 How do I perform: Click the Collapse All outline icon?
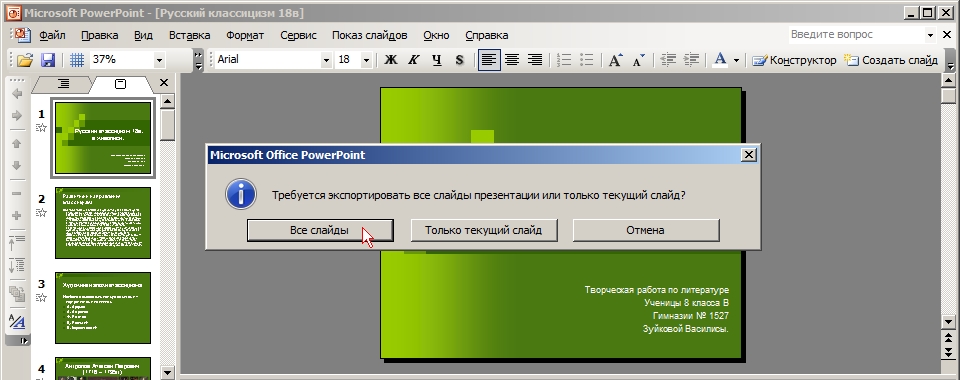click(x=17, y=244)
